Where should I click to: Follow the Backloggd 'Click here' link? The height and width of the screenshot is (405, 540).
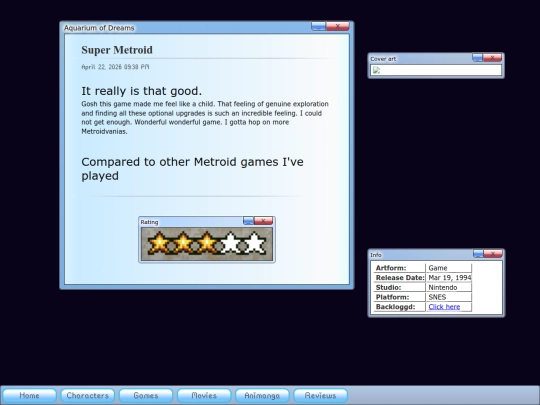(x=444, y=307)
